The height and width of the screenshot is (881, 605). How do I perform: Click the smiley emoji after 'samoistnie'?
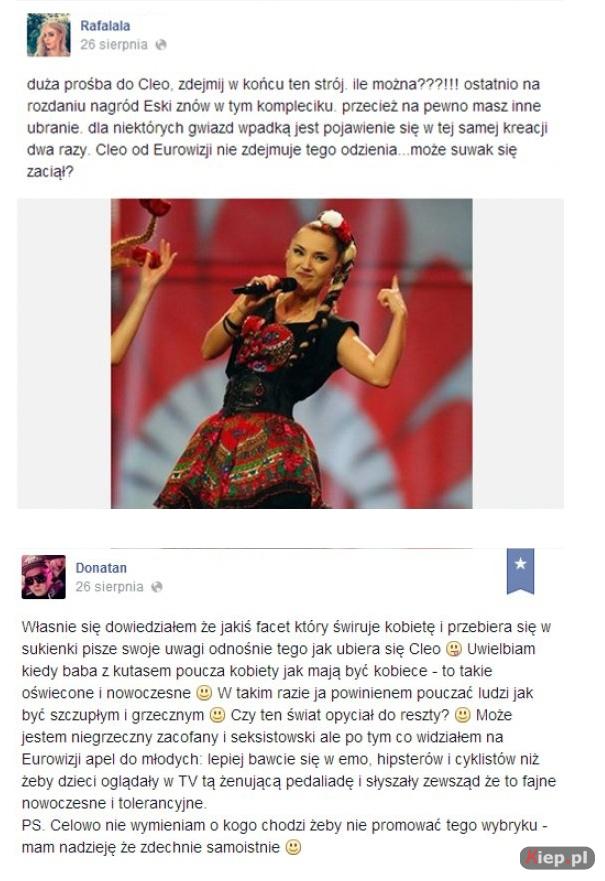point(293,847)
